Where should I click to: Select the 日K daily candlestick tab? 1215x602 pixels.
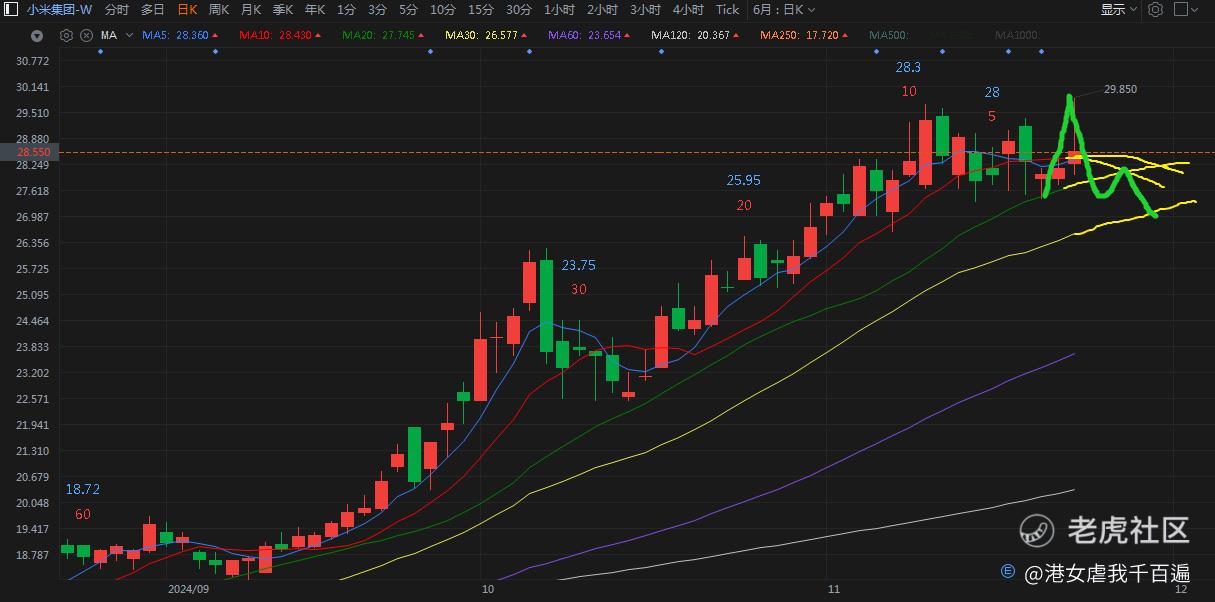187,9
